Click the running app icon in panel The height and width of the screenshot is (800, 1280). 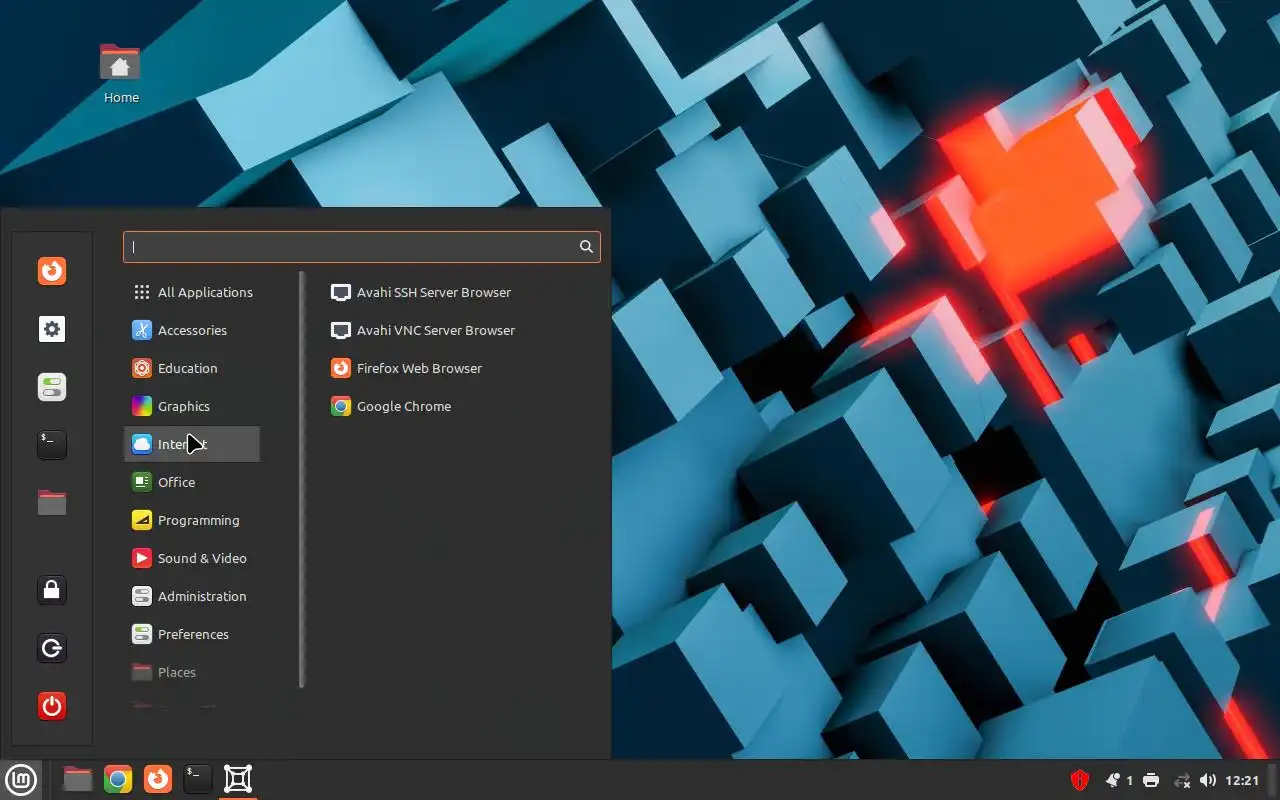(238, 779)
